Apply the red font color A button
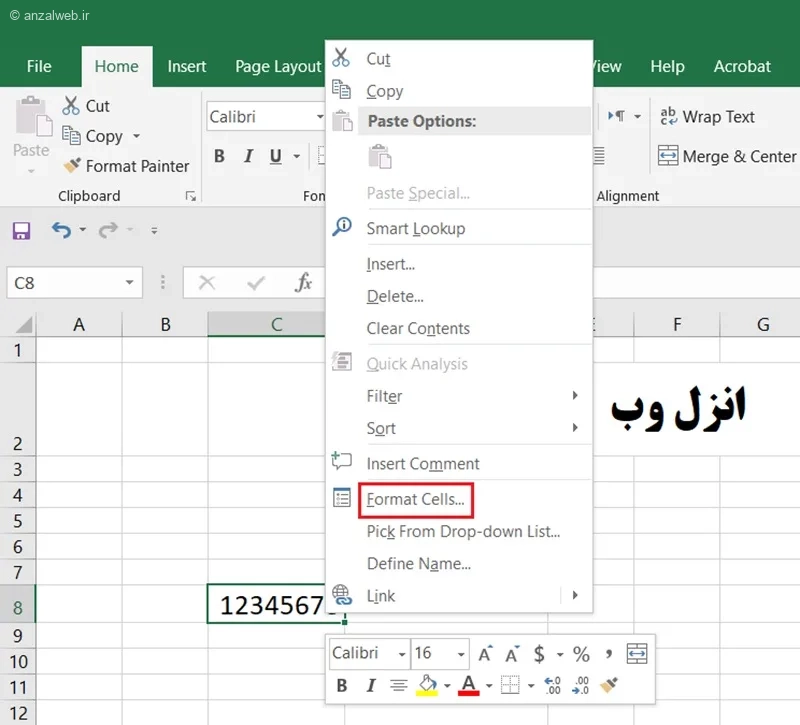Screen dimensions: 800x725 point(469,685)
